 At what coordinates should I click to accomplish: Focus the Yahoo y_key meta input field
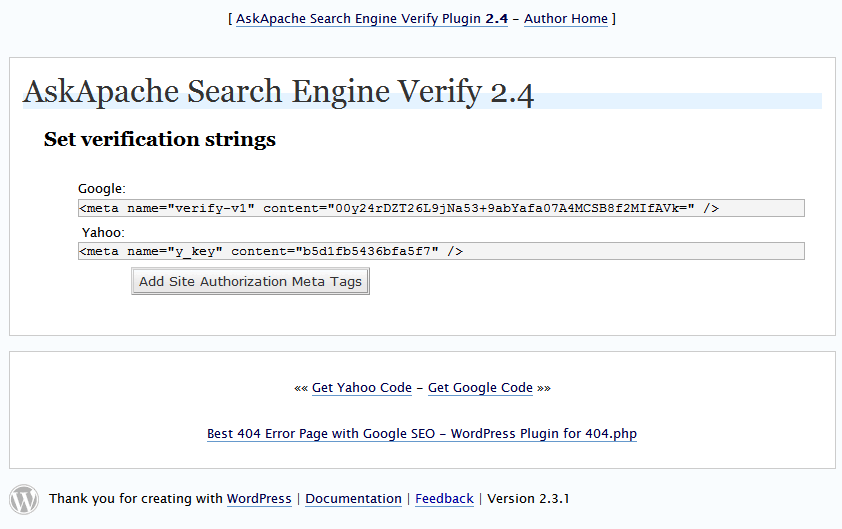pos(441,251)
